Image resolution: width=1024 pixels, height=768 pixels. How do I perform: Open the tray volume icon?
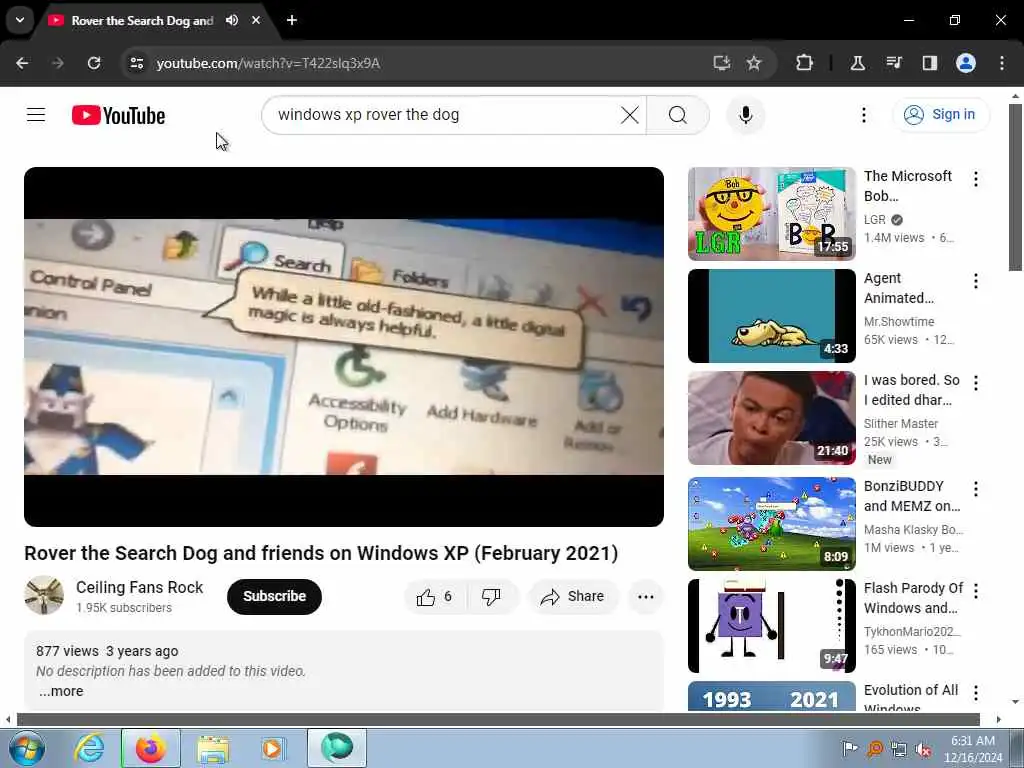(x=923, y=749)
